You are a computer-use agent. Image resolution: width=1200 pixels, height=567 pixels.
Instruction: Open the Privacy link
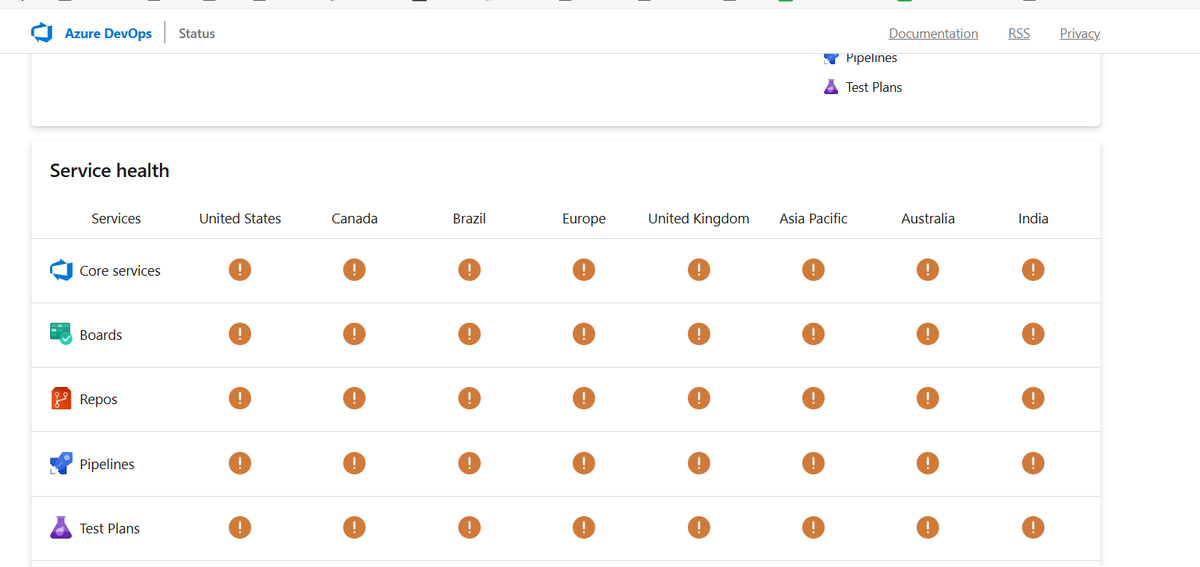click(x=1080, y=33)
